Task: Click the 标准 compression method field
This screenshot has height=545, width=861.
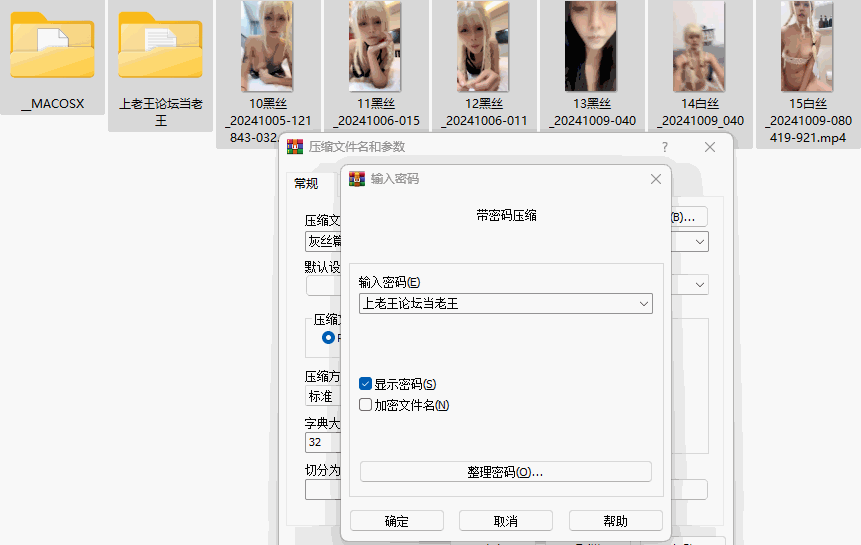Action: (323, 396)
